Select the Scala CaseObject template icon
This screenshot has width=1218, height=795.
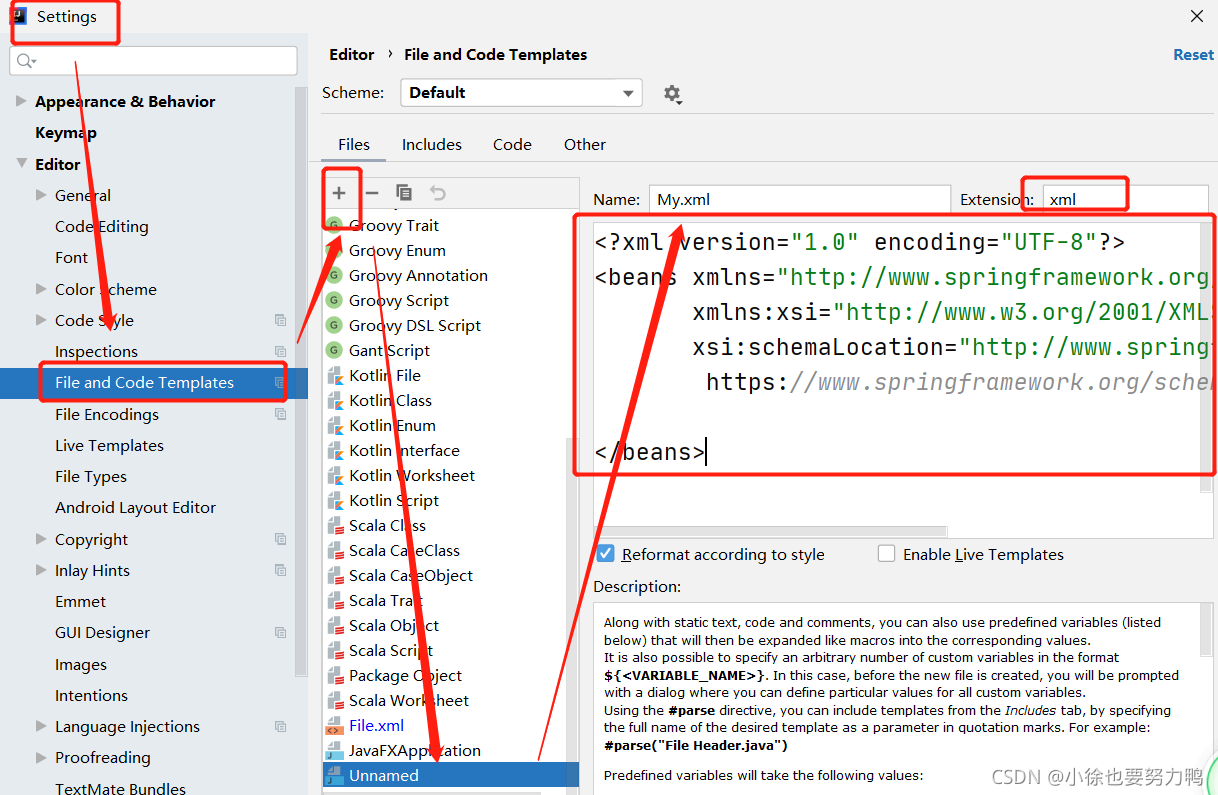coord(334,575)
